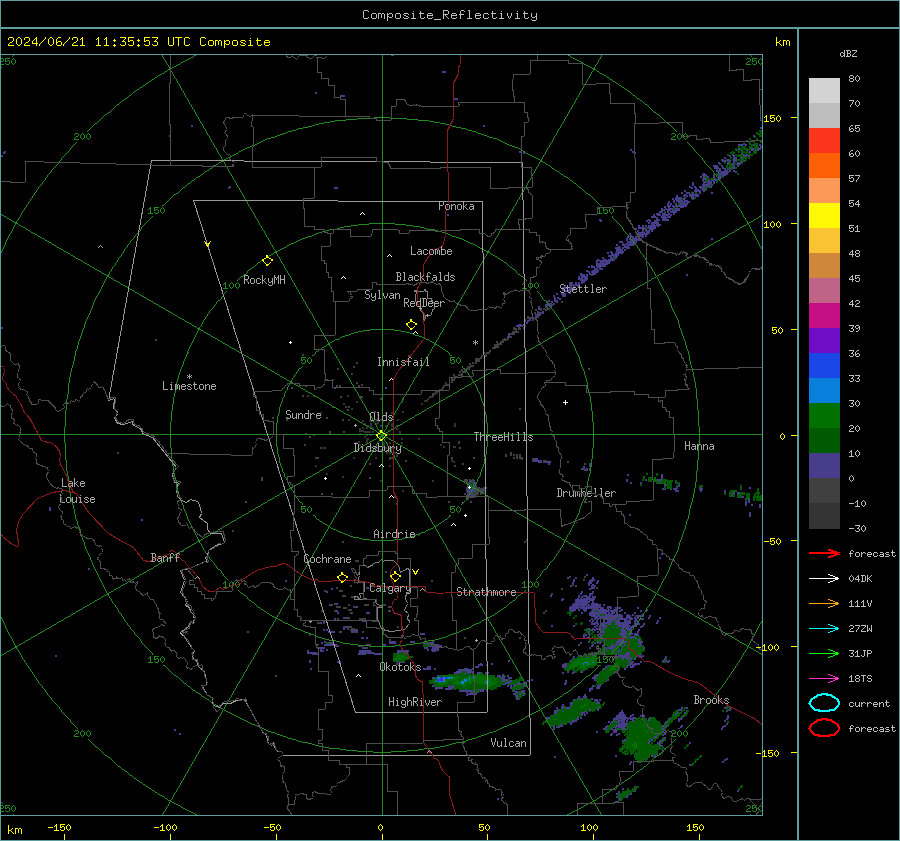Click the Lake Louise label
900x841 pixels.
77,491
